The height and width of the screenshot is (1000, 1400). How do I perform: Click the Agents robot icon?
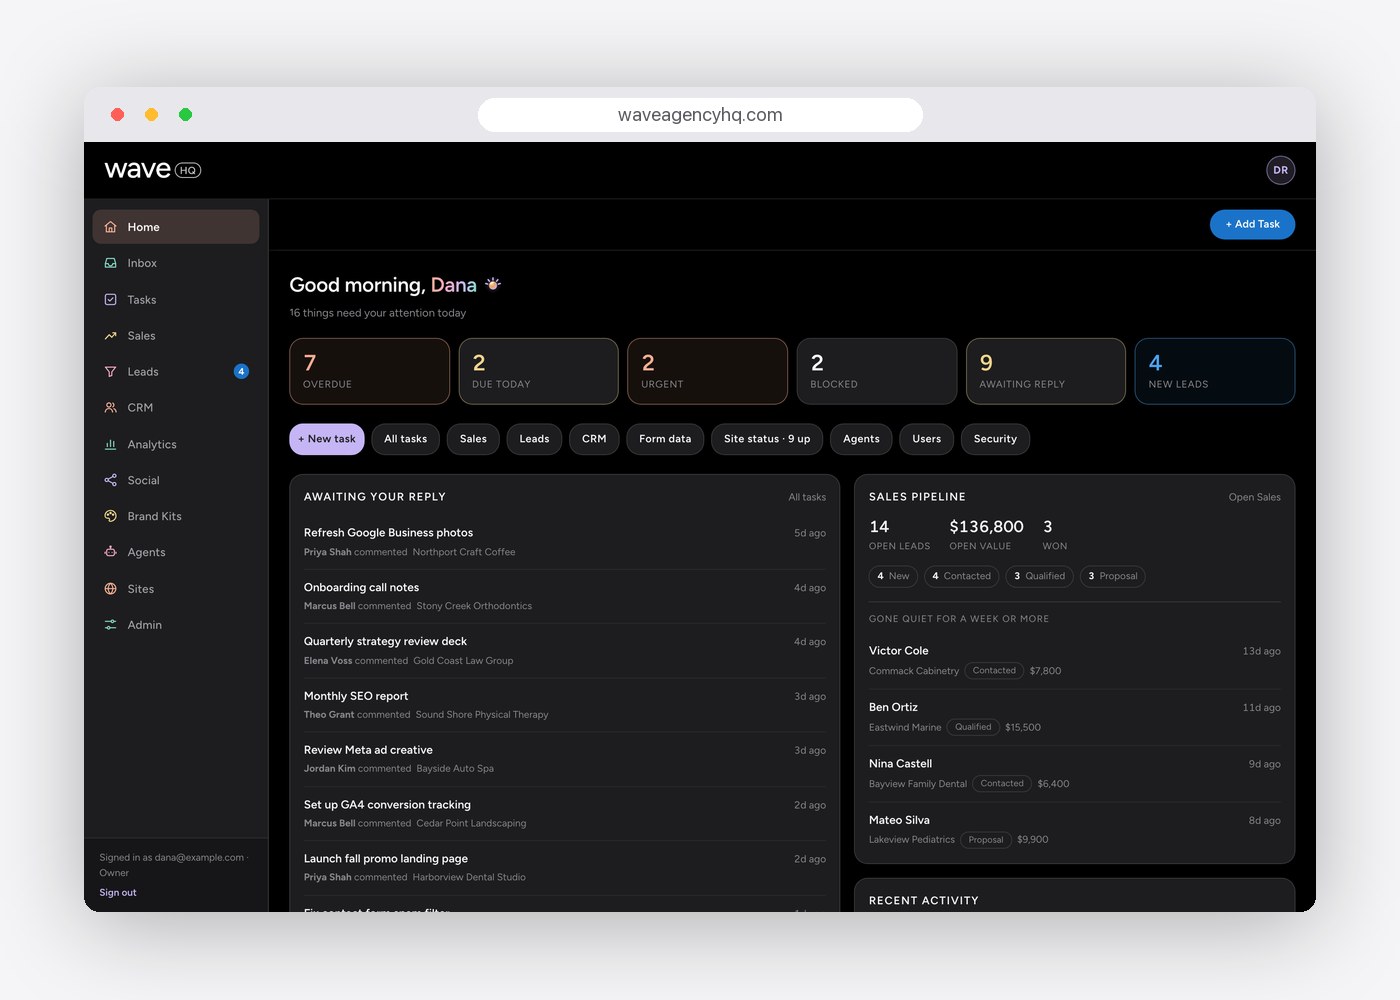click(111, 552)
